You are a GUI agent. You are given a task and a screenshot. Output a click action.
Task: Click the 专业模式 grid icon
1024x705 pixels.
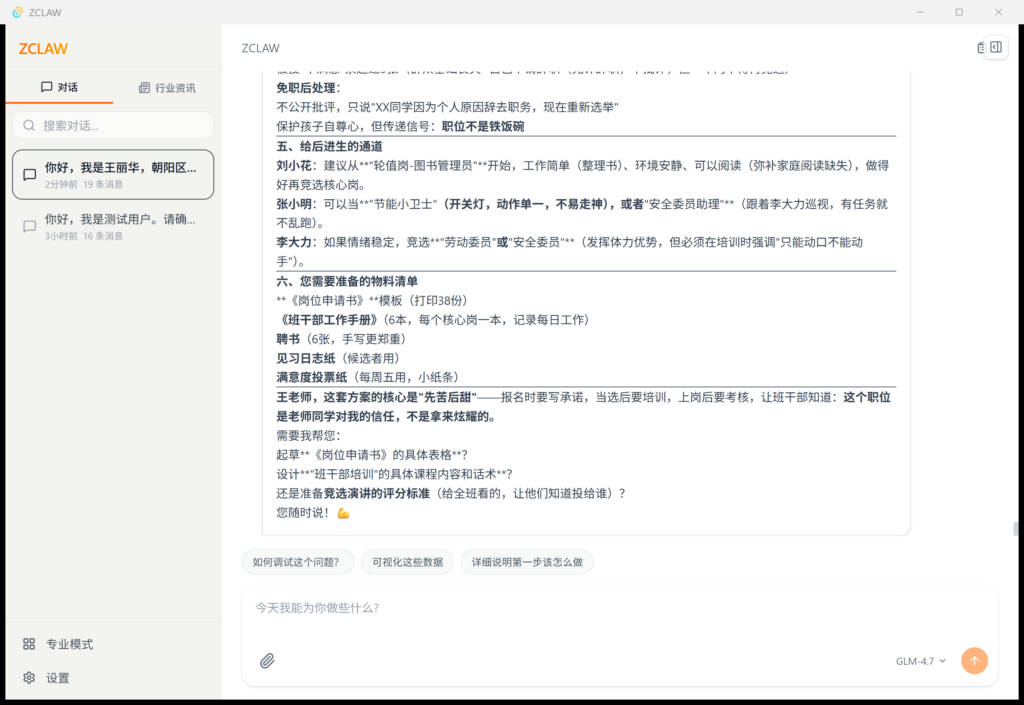[x=29, y=644]
